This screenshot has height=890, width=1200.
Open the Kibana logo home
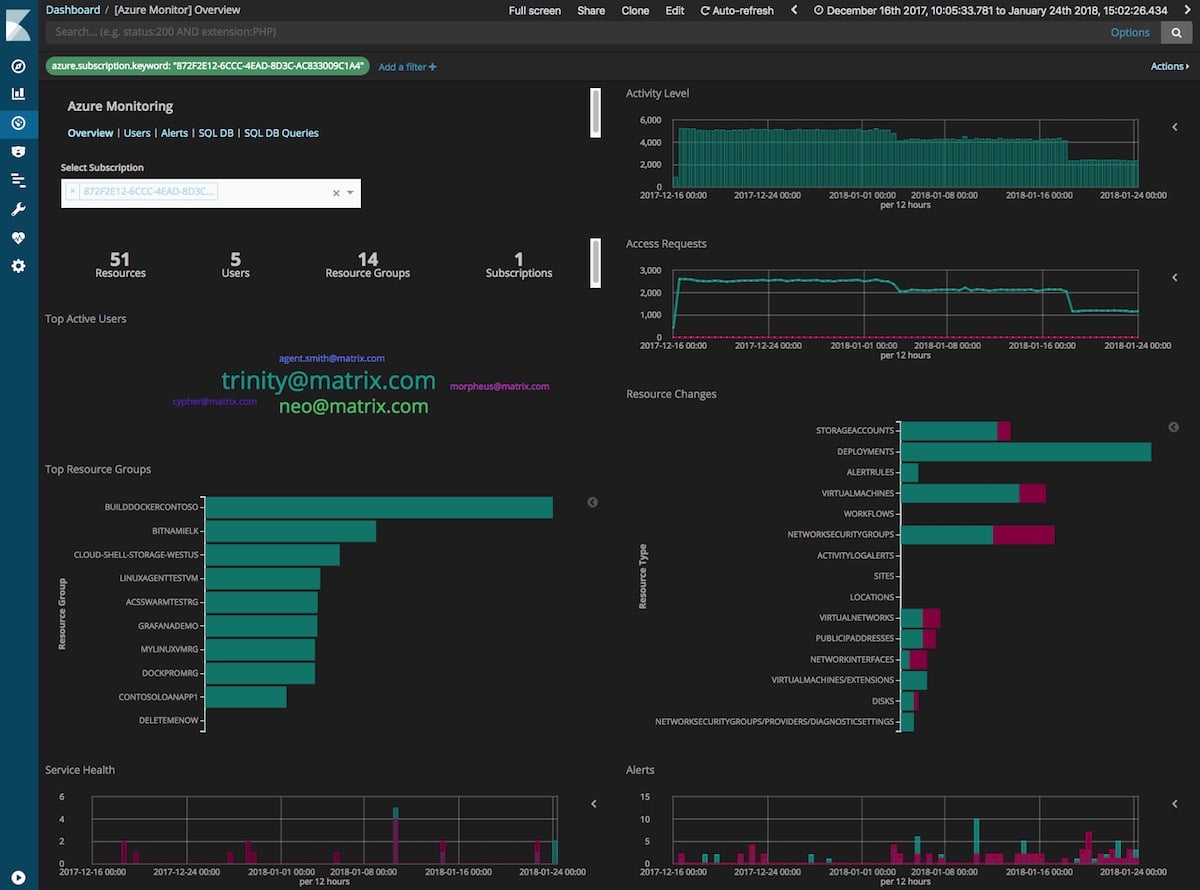point(18,25)
